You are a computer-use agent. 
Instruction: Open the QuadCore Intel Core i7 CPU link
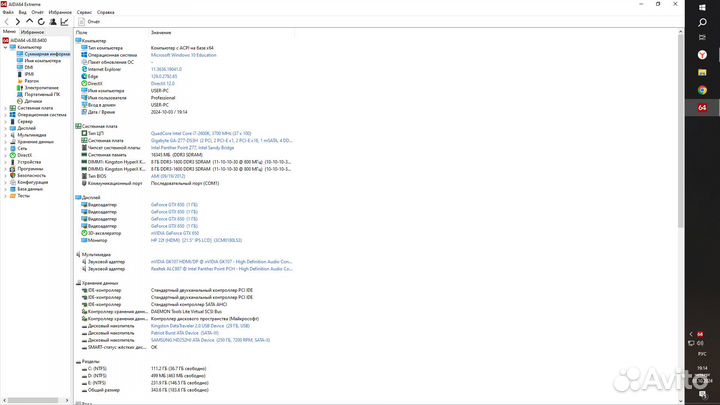(201, 133)
